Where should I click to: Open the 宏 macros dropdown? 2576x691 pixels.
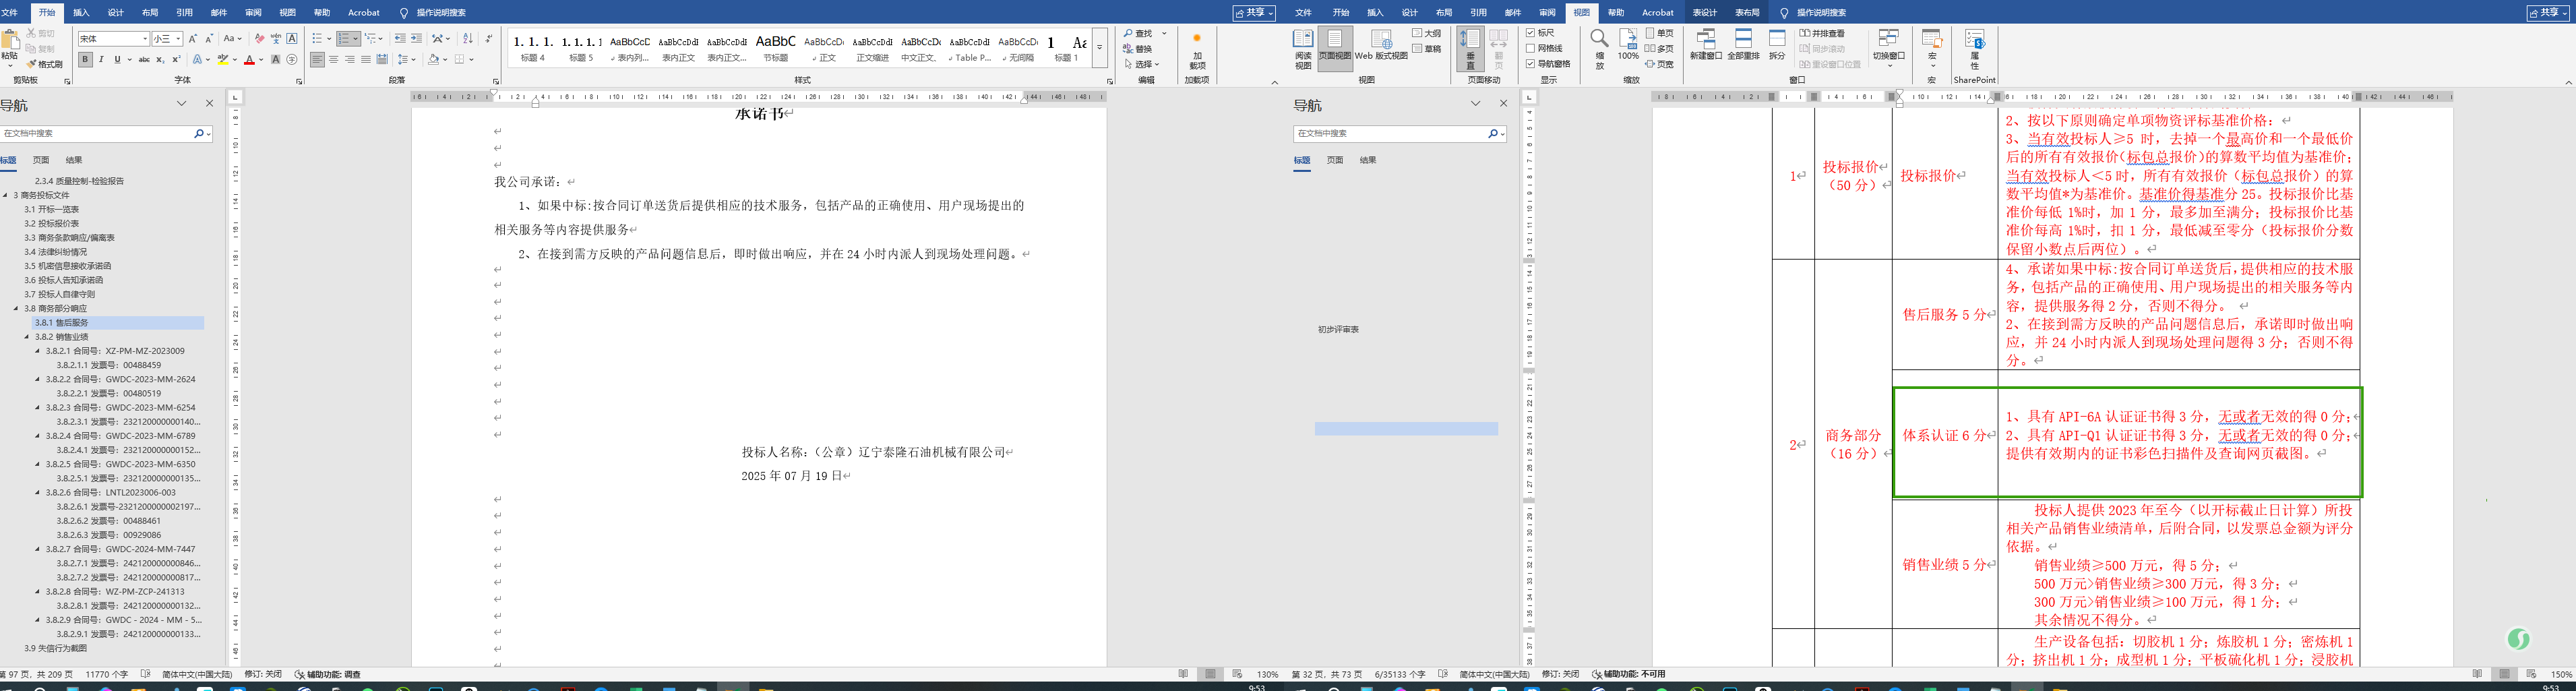[1932, 49]
